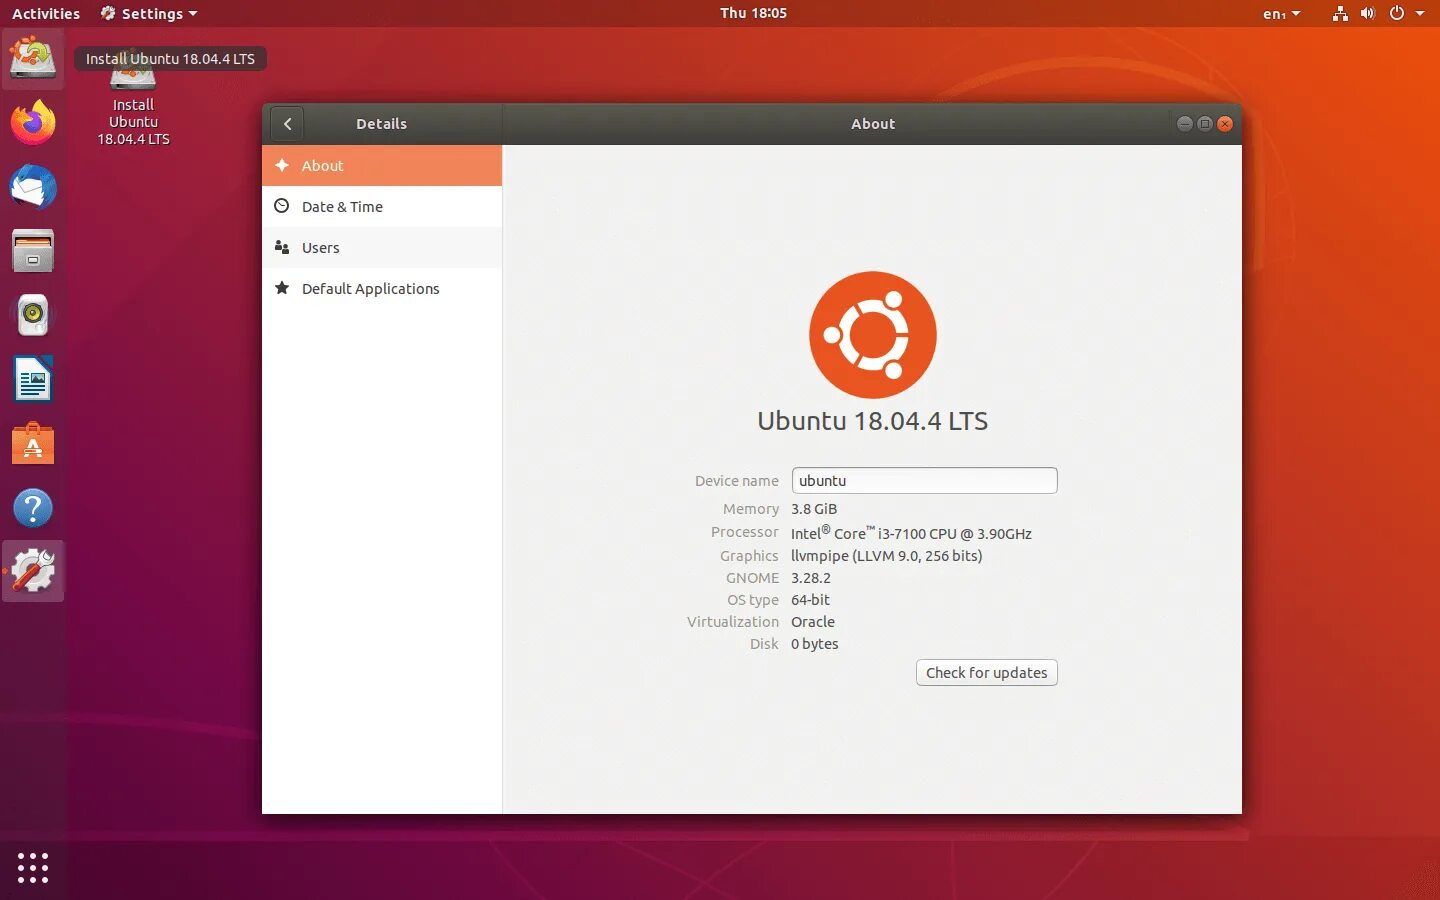Click the processor text Intel Core i3-7100
This screenshot has width=1440, height=900.
pyautogui.click(x=911, y=533)
